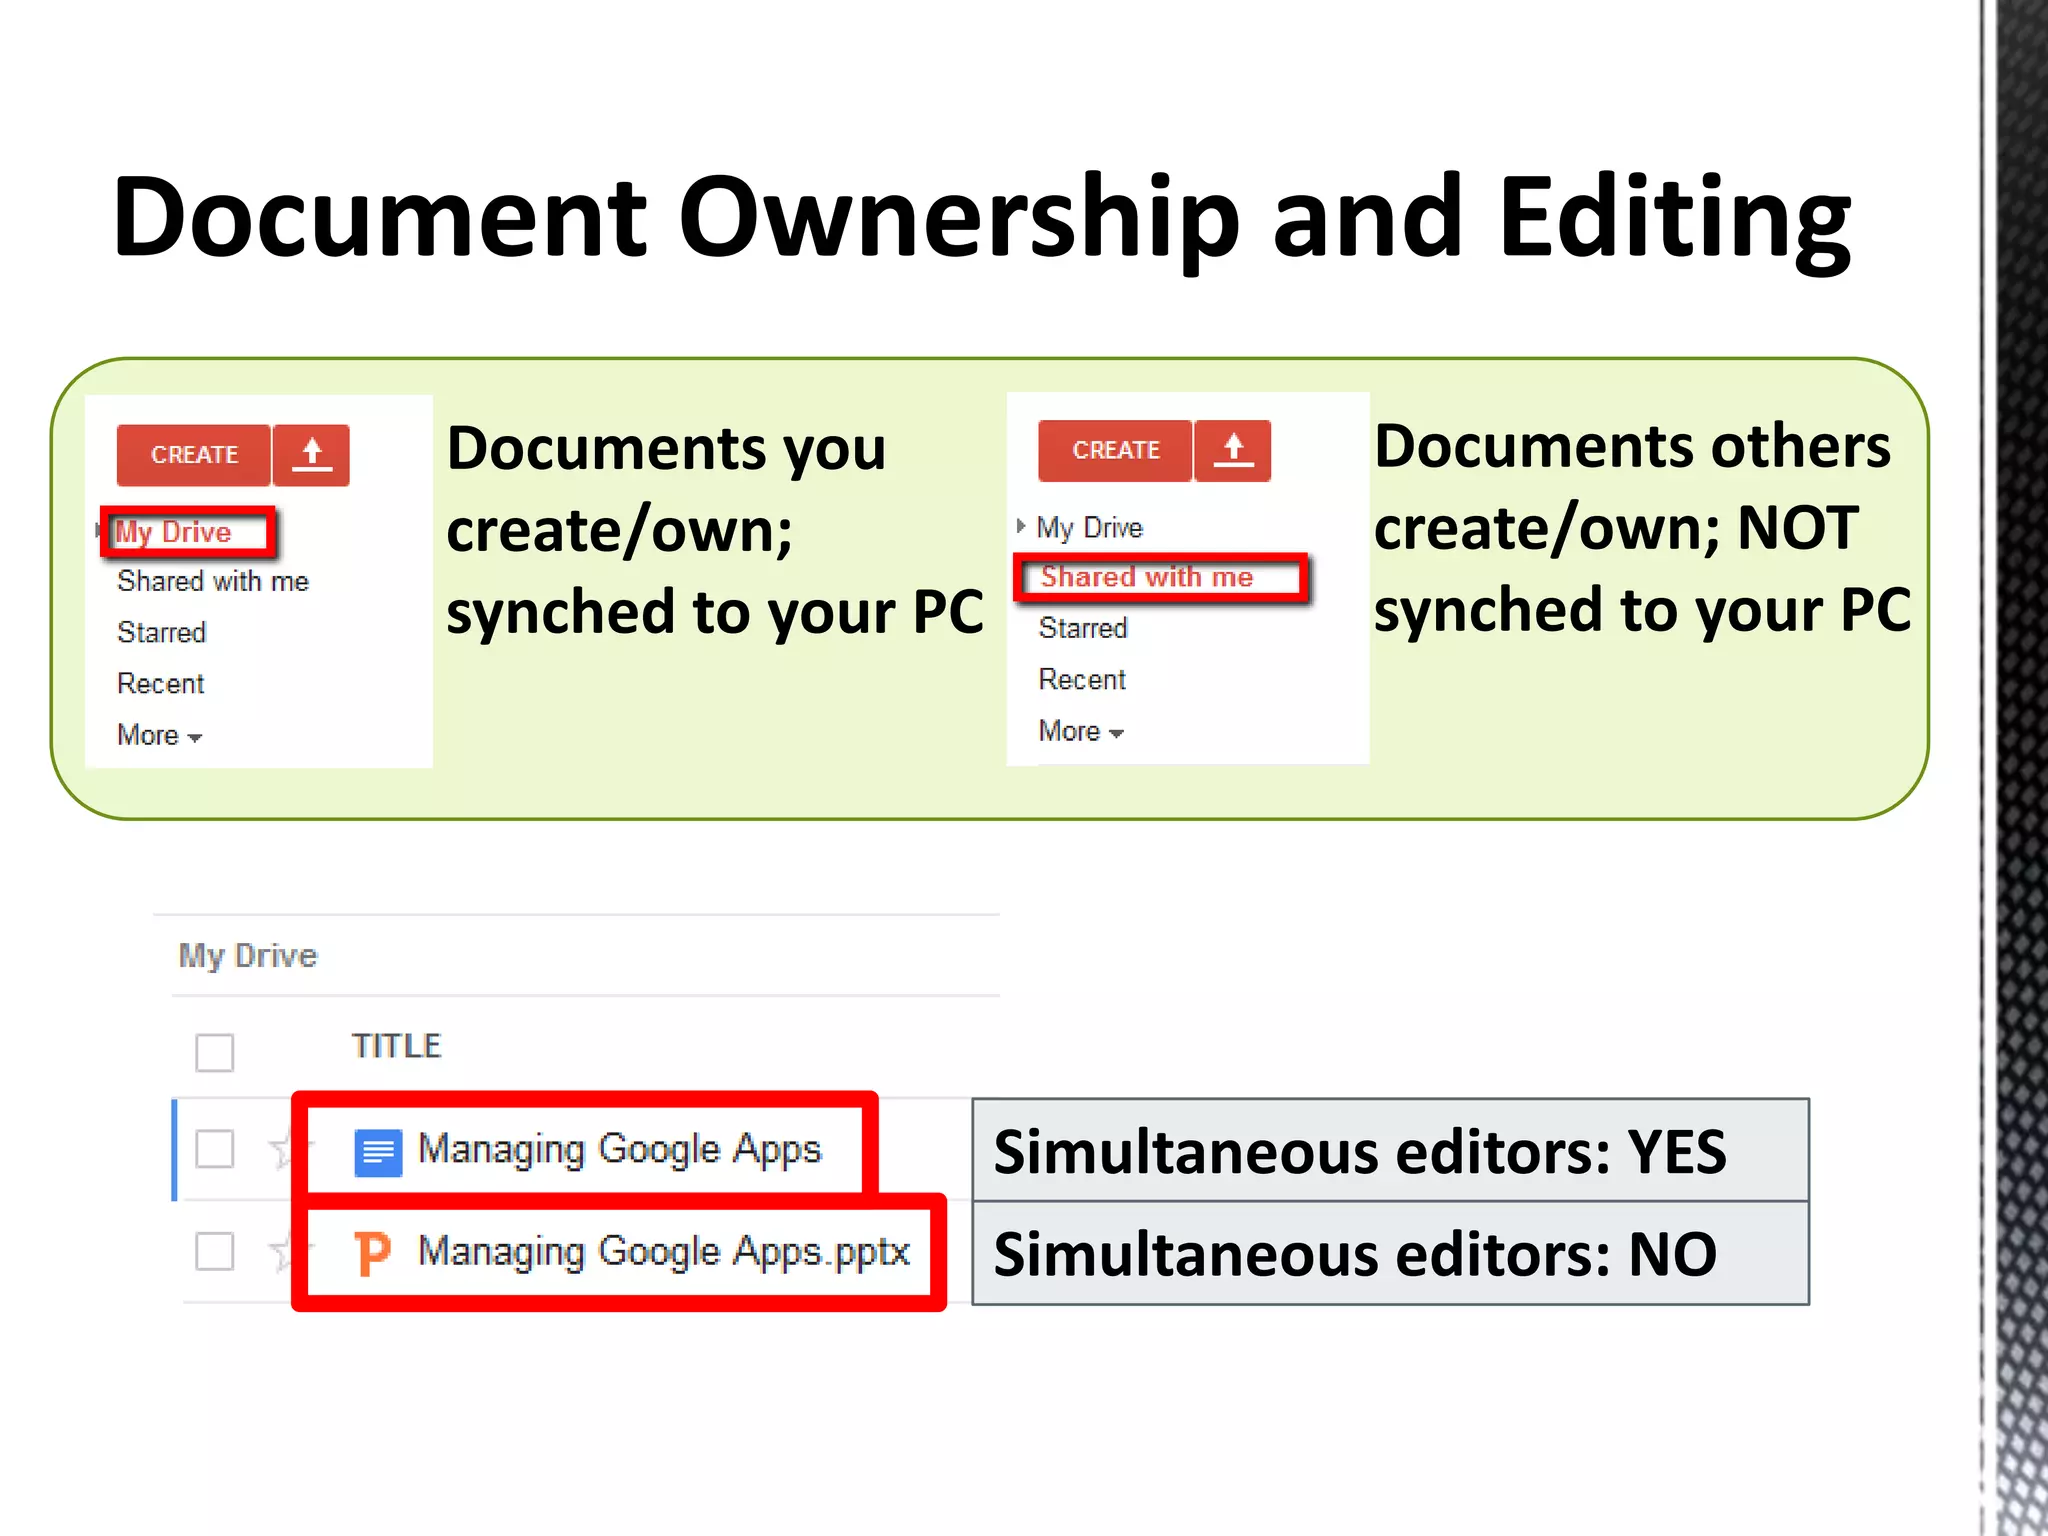The height and width of the screenshot is (1536, 2048).
Task: Select My Drive in the left Drive panel
Action: coord(174,532)
